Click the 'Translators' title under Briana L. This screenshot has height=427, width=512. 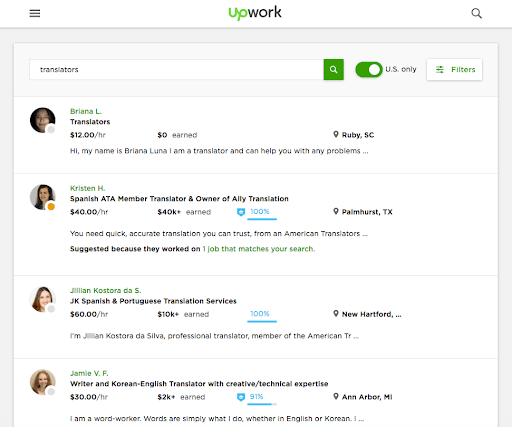click(x=90, y=122)
